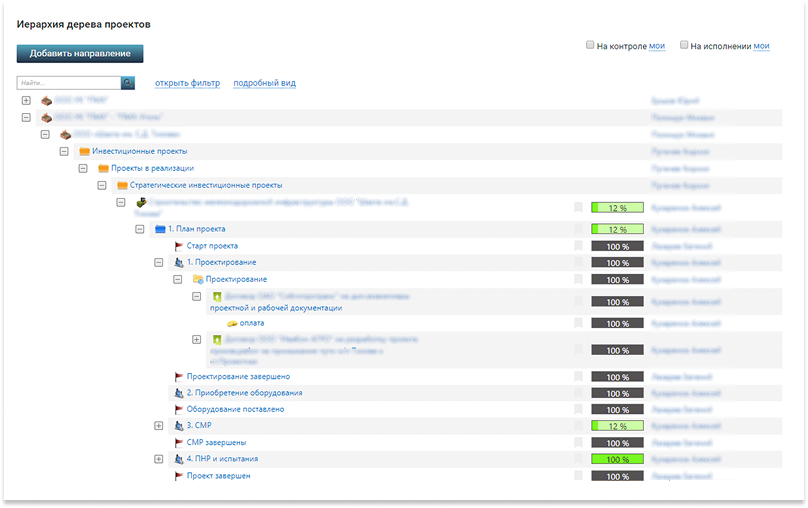This screenshot has height=508, width=808.
Task: Click the stage icon beside 3. СМР
Action: tap(179, 426)
